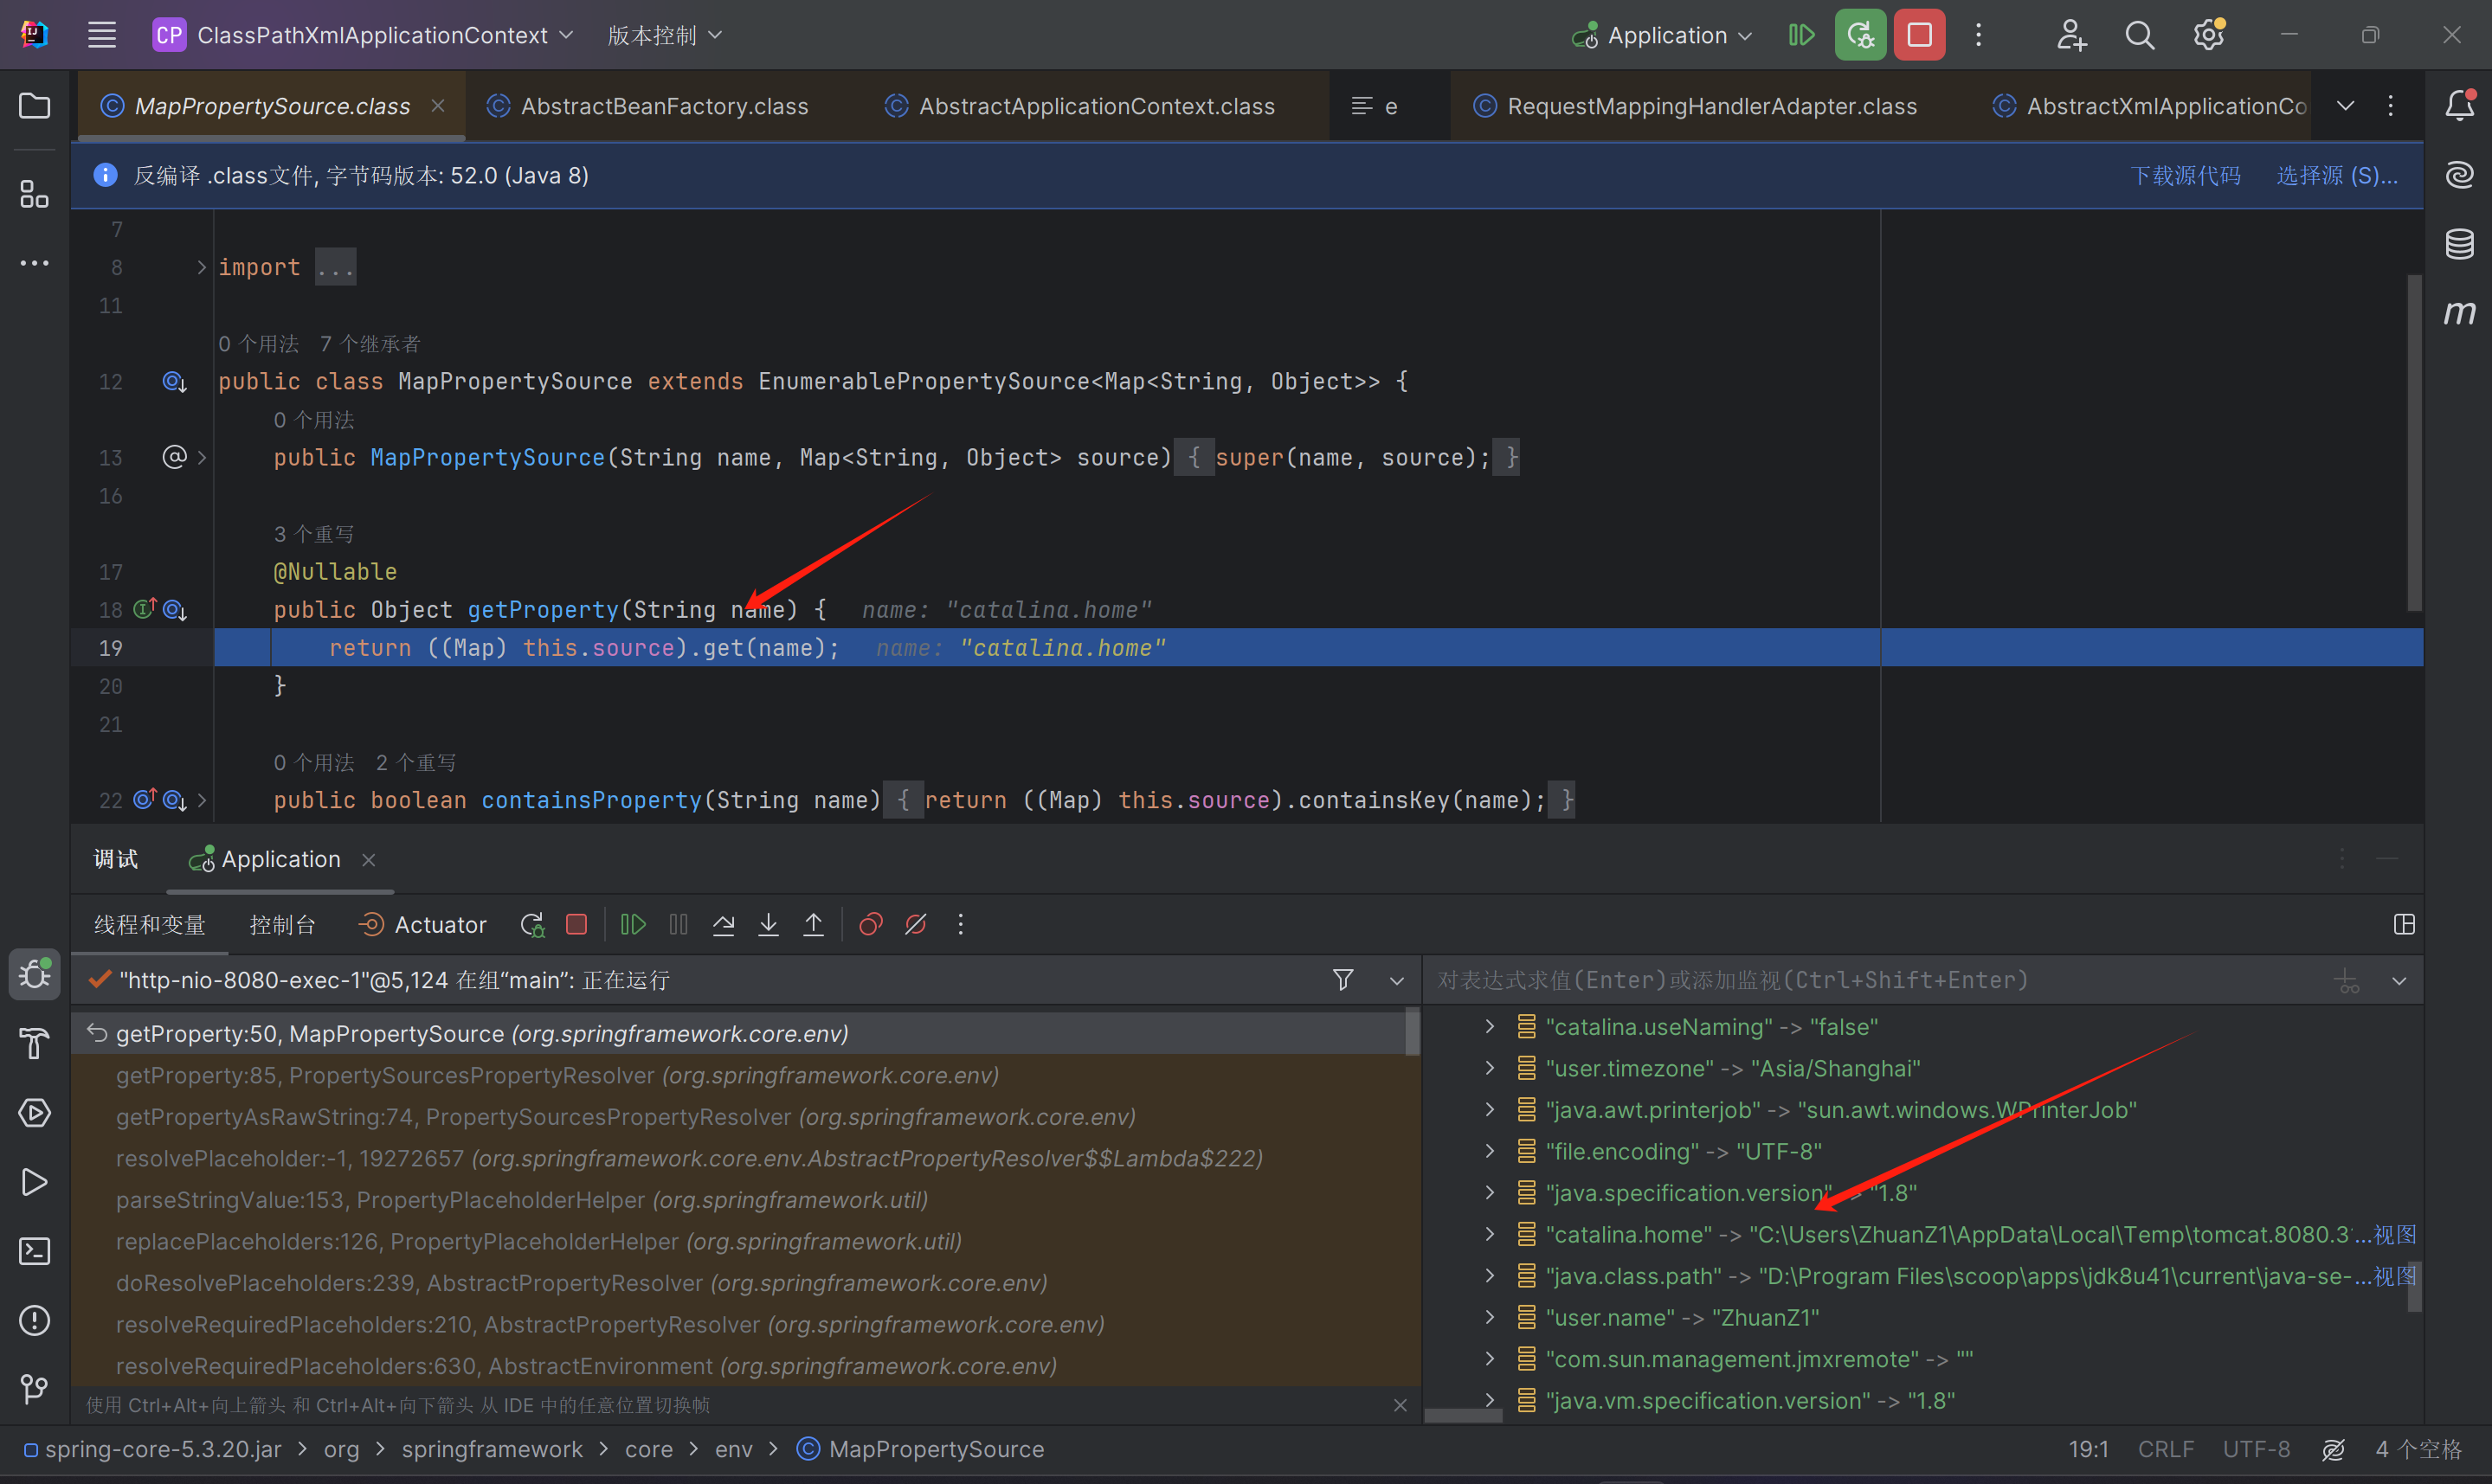Click the Step Out debug icon
This screenshot has height=1484, width=2492.
[x=813, y=925]
